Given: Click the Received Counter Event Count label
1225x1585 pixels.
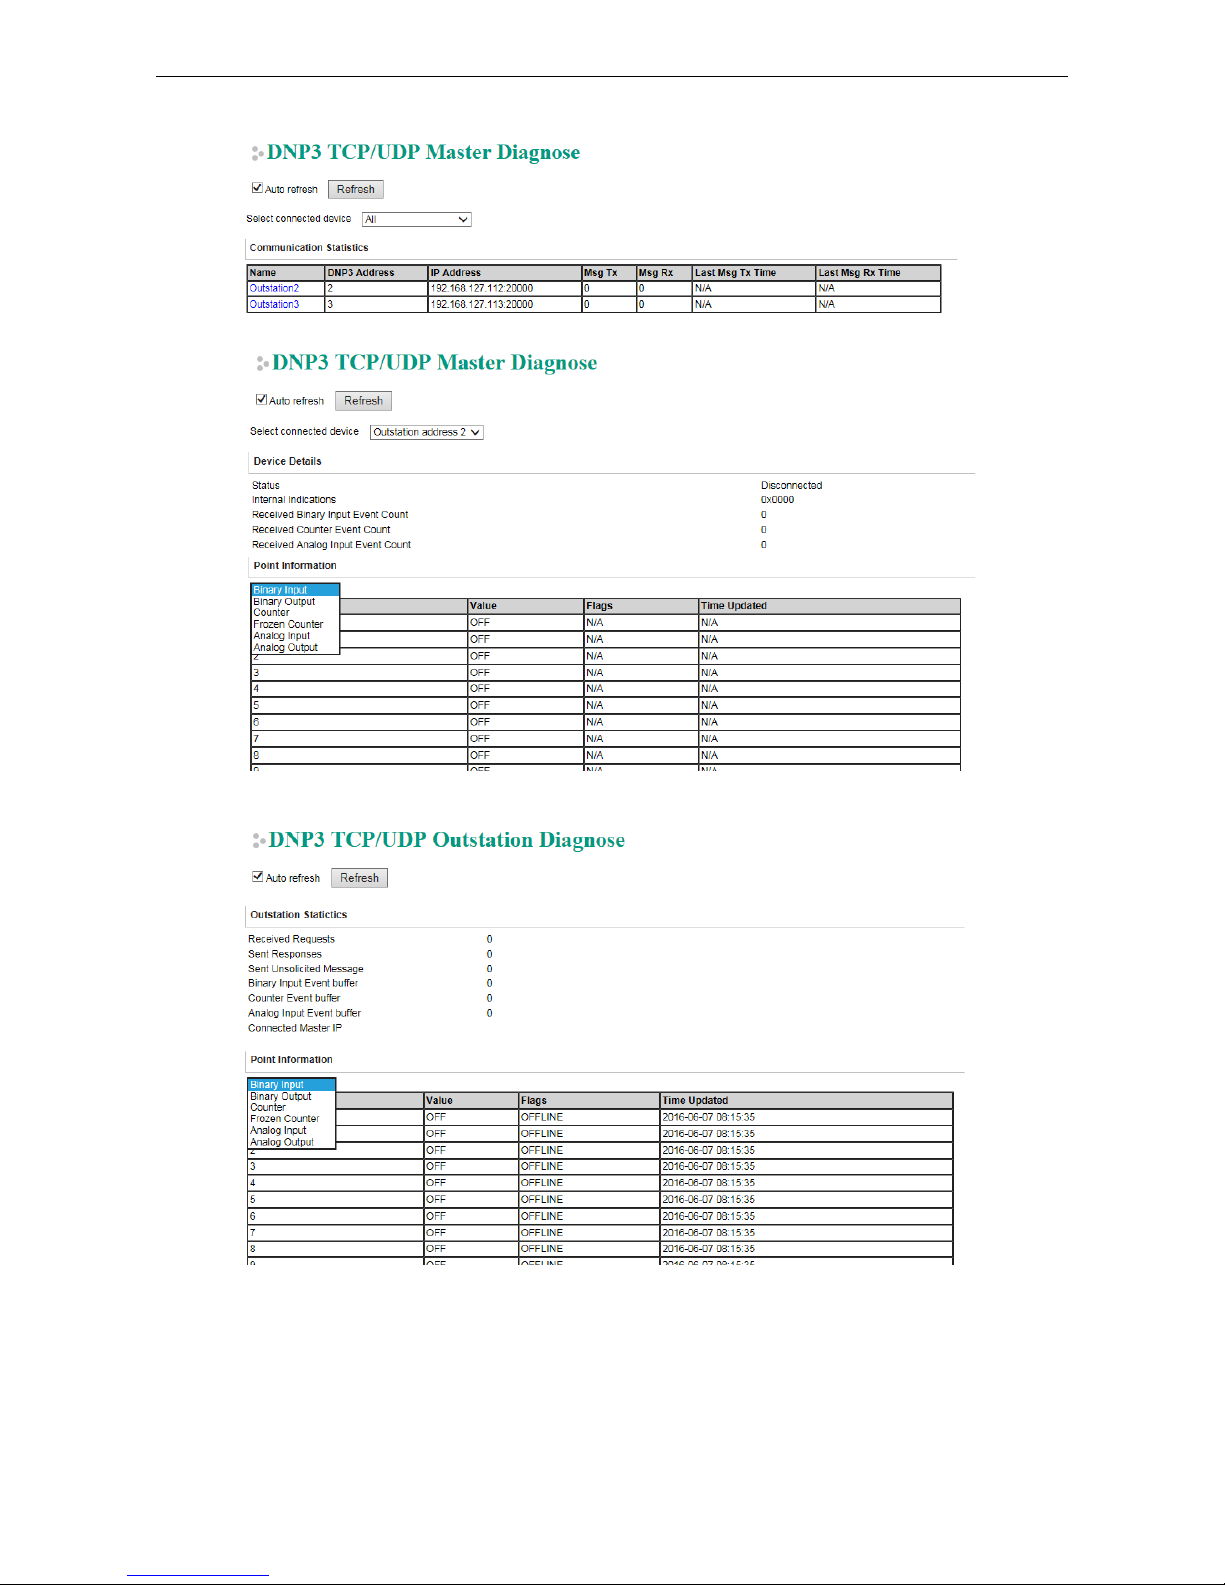Looking at the screenshot, I should [321, 530].
